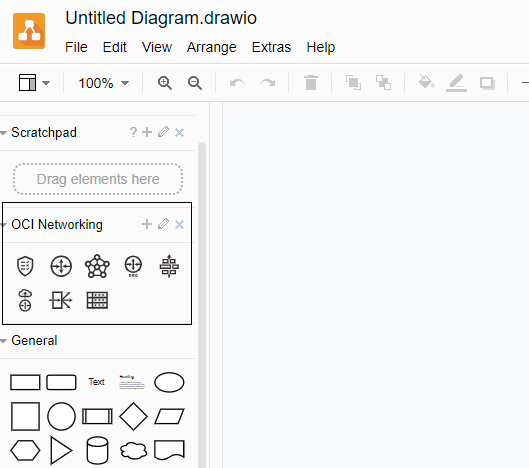Image resolution: width=529 pixels, height=468 pixels.
Task: Select the Square shape
Action: point(25,416)
